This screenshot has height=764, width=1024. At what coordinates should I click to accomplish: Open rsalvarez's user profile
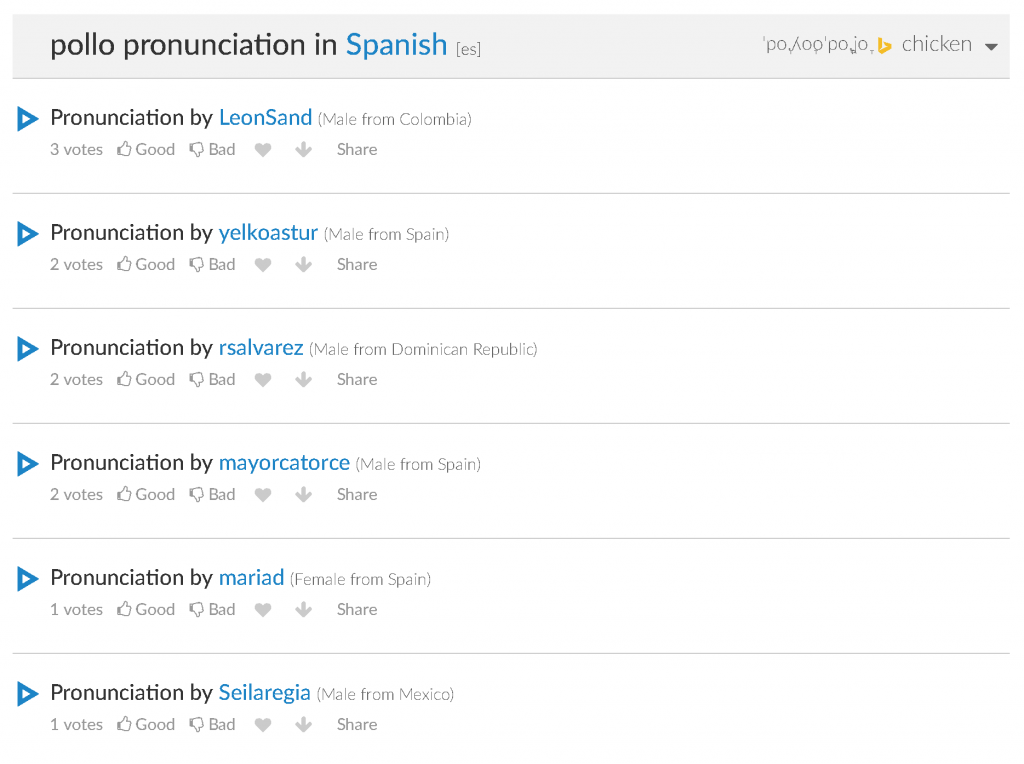click(261, 348)
